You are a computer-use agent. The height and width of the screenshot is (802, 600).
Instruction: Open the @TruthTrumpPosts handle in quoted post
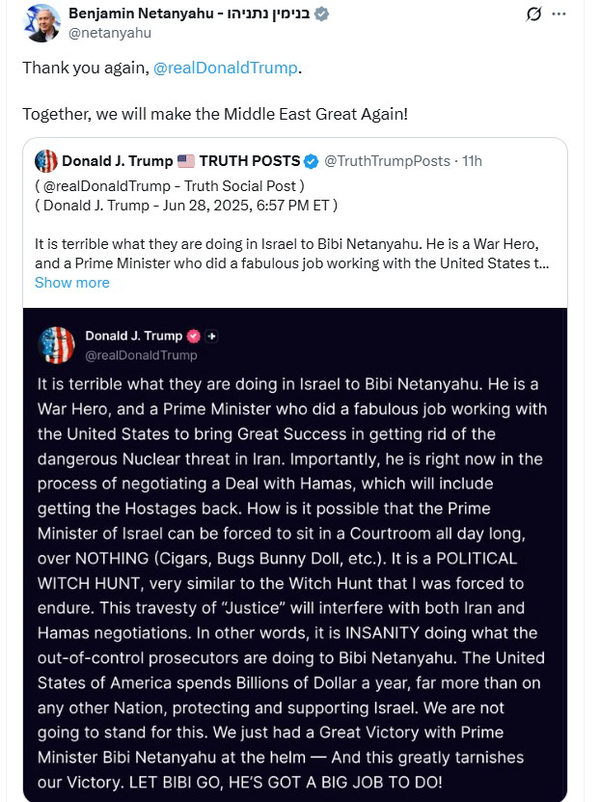[x=387, y=161]
